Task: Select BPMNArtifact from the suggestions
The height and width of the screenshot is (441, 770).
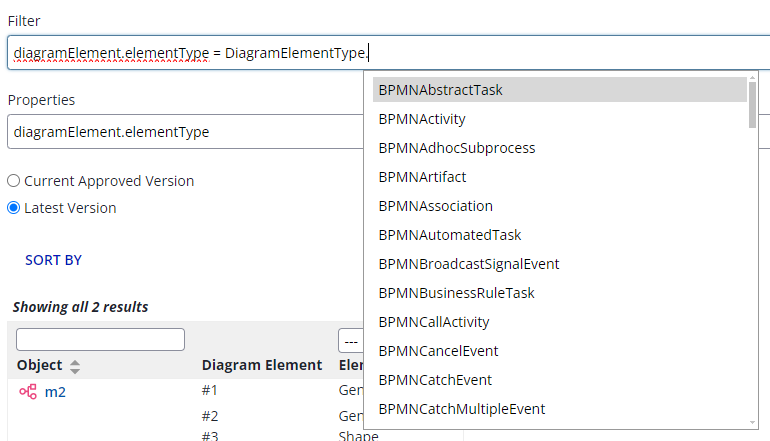Action: [x=422, y=177]
